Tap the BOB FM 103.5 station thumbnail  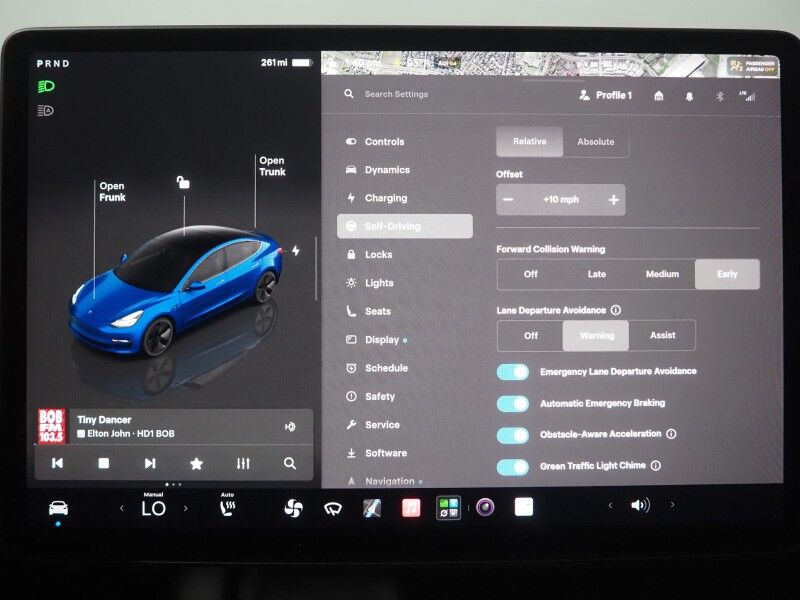pyautogui.click(x=52, y=426)
